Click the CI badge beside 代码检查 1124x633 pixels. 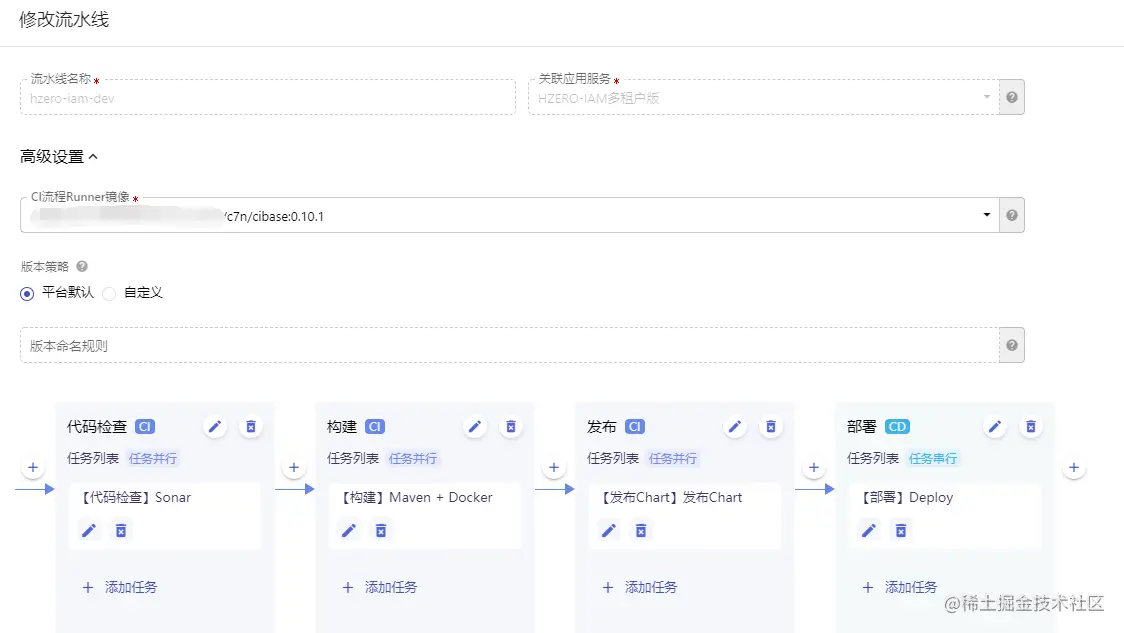point(145,427)
